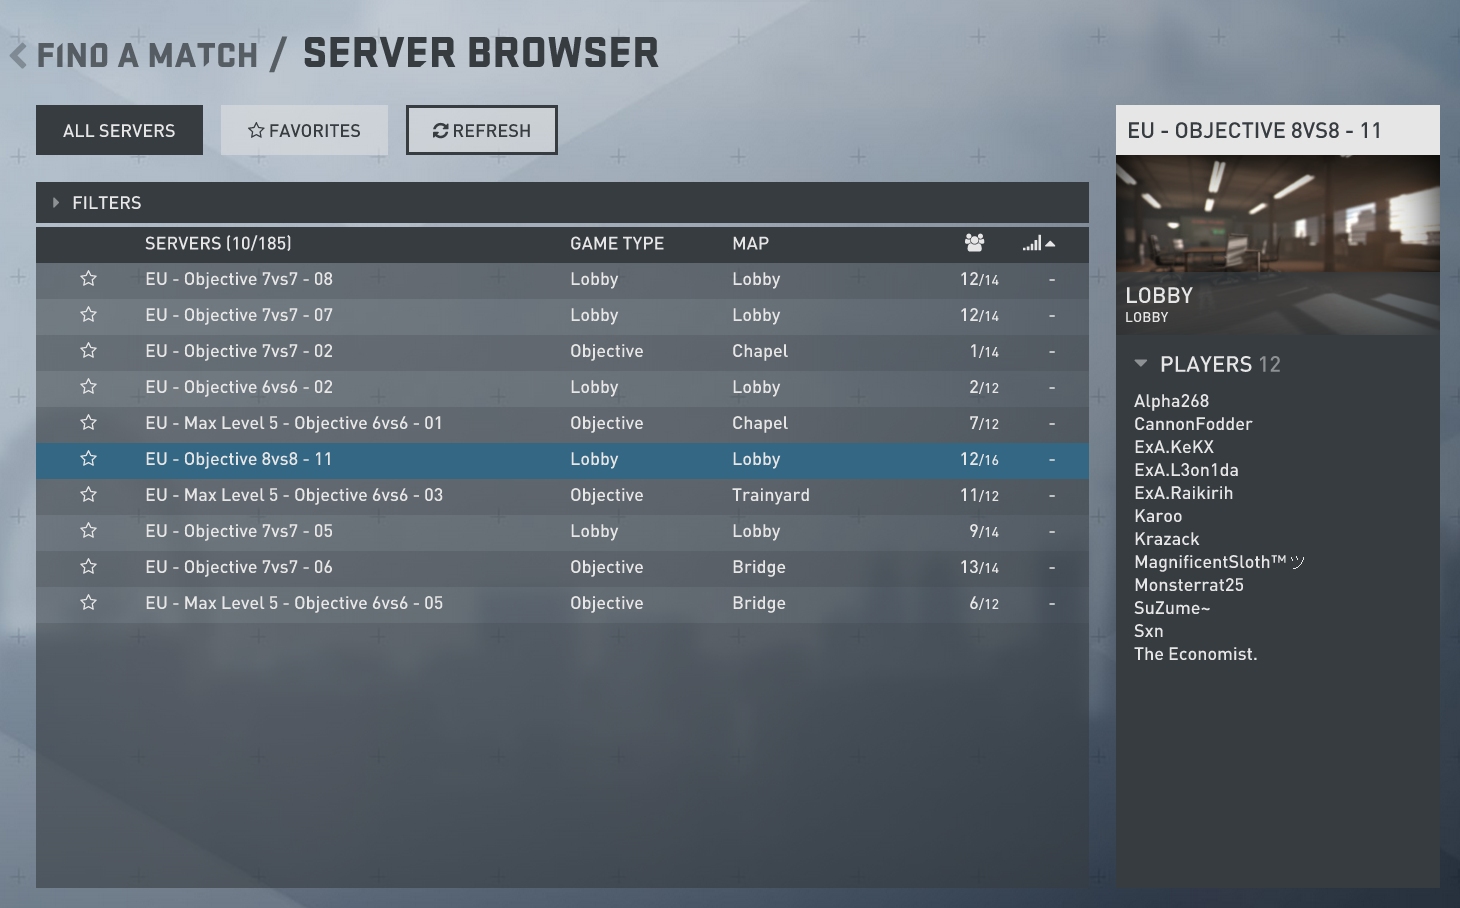The width and height of the screenshot is (1460, 908).
Task: Open the Favorites tab
Action: click(304, 130)
